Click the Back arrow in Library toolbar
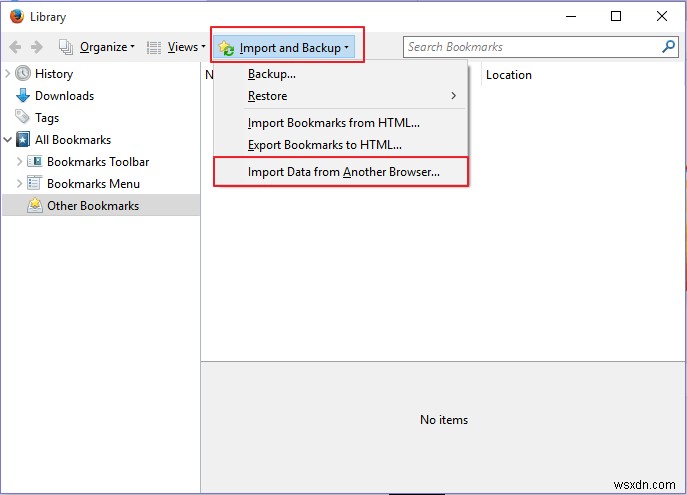The width and height of the screenshot is (687, 495). [15, 47]
